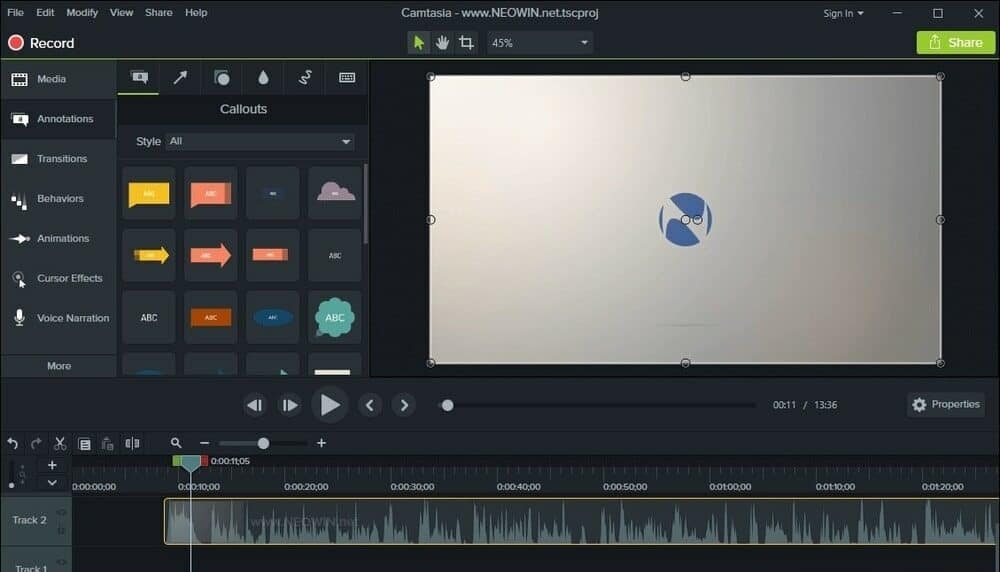The image size is (1000, 572).
Task: Select the Crop tool above the canvas
Action: pyautogui.click(x=466, y=43)
